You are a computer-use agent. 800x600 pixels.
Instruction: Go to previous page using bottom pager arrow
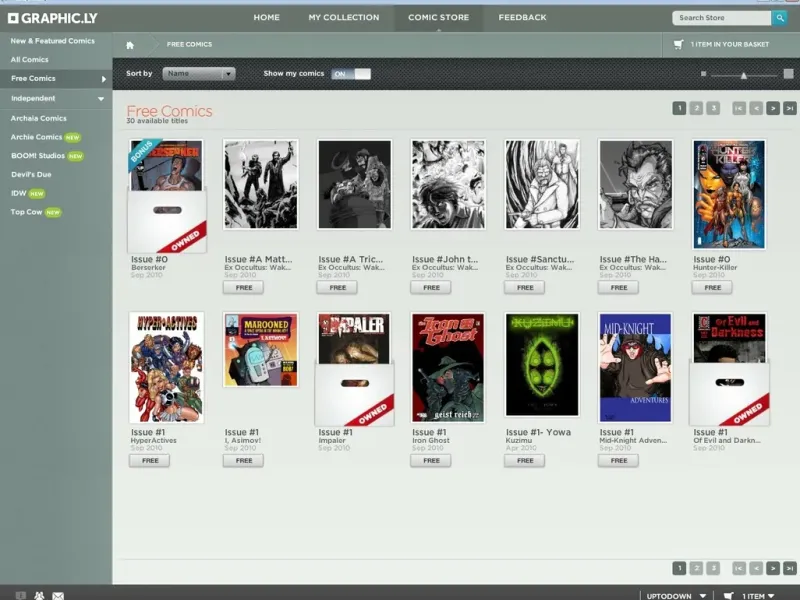756,568
